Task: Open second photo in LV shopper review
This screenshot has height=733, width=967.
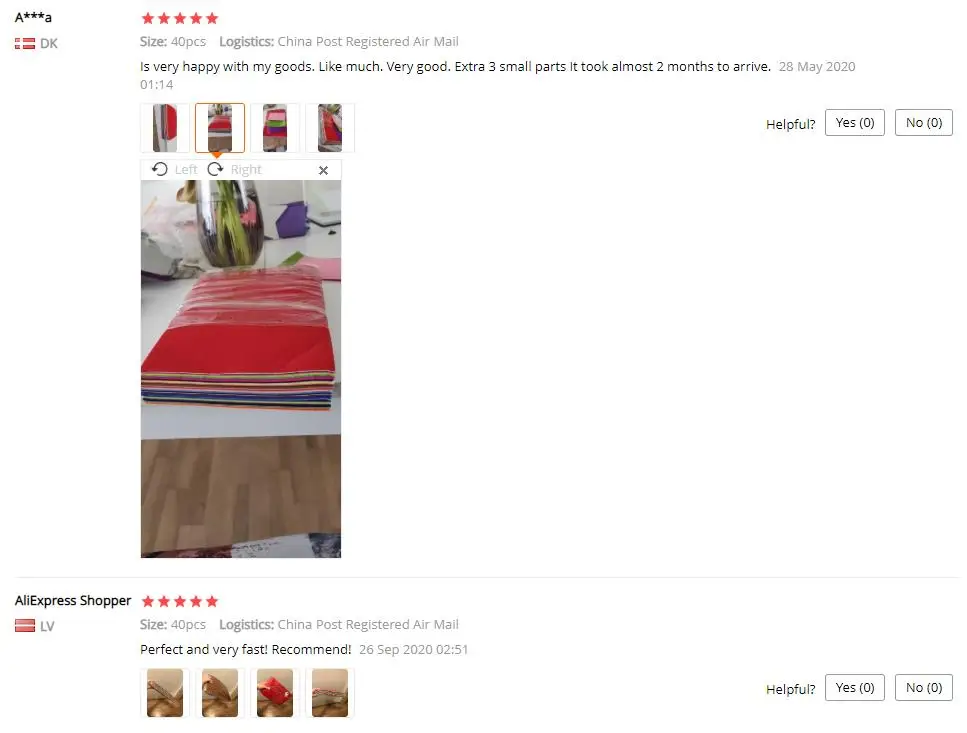Action: click(x=220, y=693)
